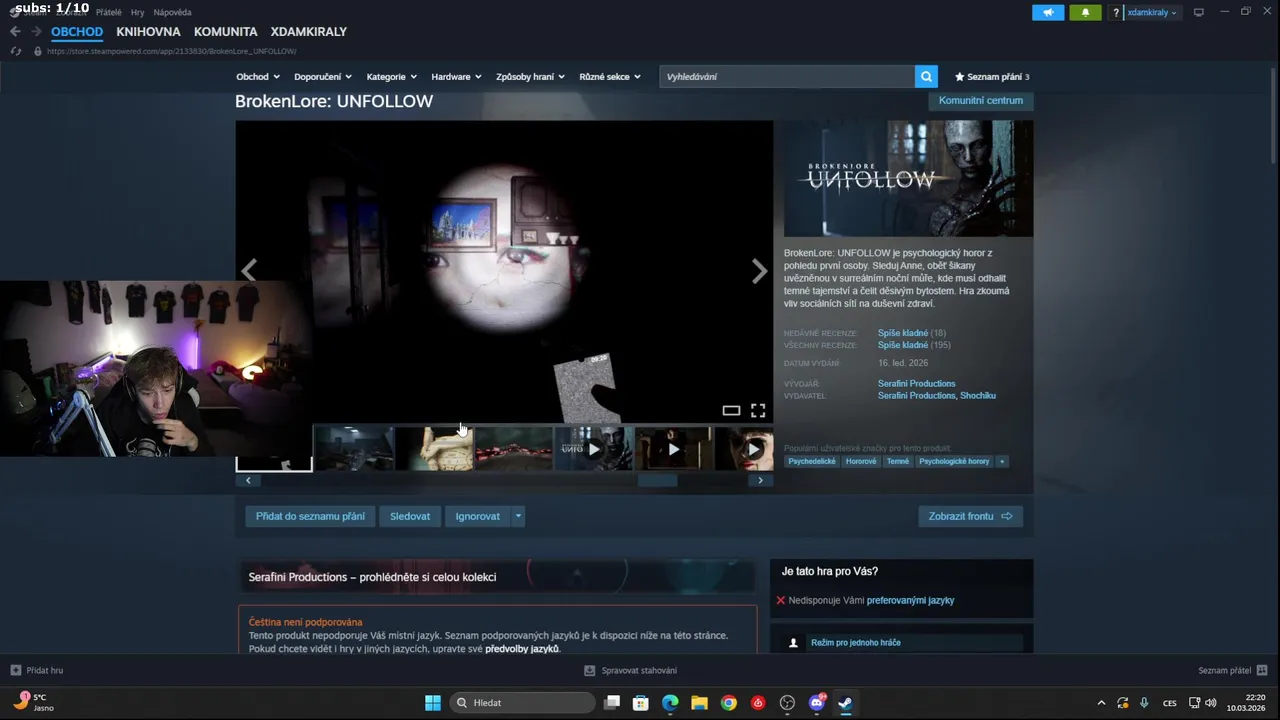Image resolution: width=1280 pixels, height=720 pixels.
Task: Slide thumbnail strip left with the arrow
Action: click(248, 480)
